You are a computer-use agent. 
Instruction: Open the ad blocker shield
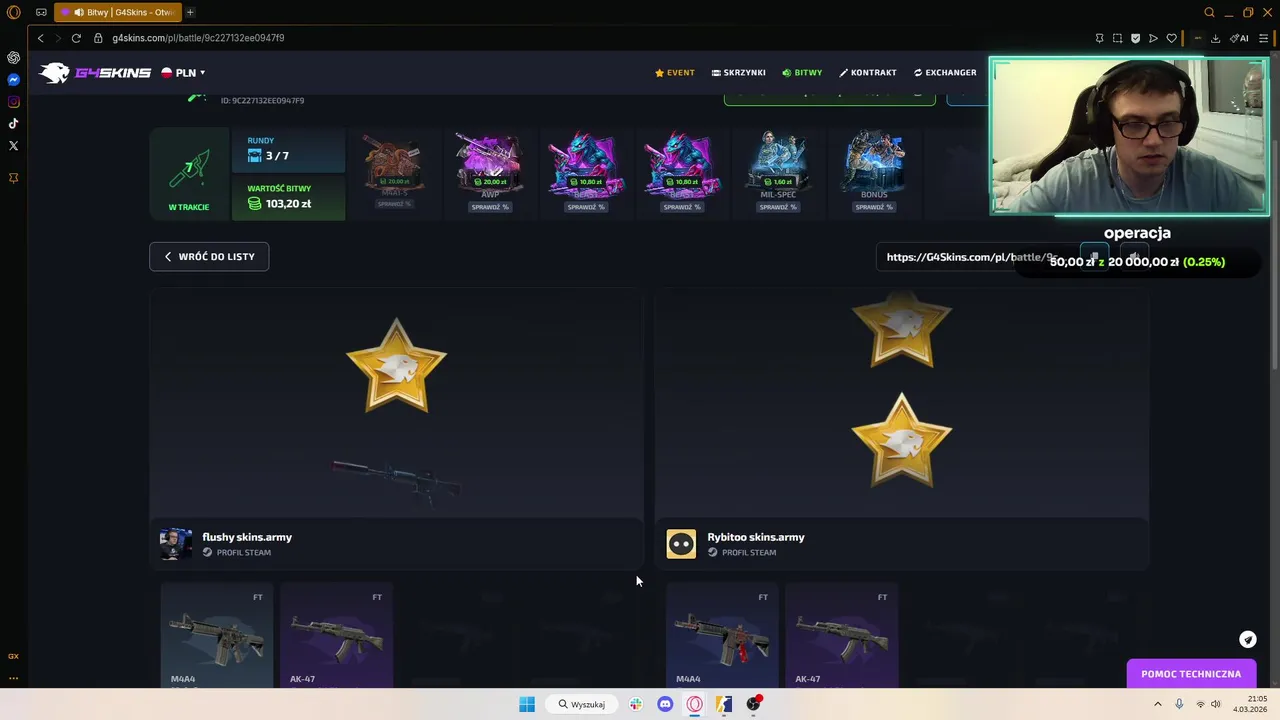(x=1135, y=38)
